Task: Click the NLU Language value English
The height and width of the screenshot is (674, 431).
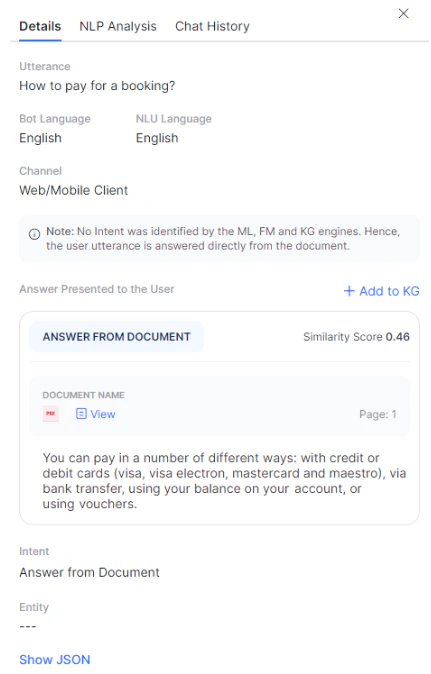Action: (x=157, y=138)
